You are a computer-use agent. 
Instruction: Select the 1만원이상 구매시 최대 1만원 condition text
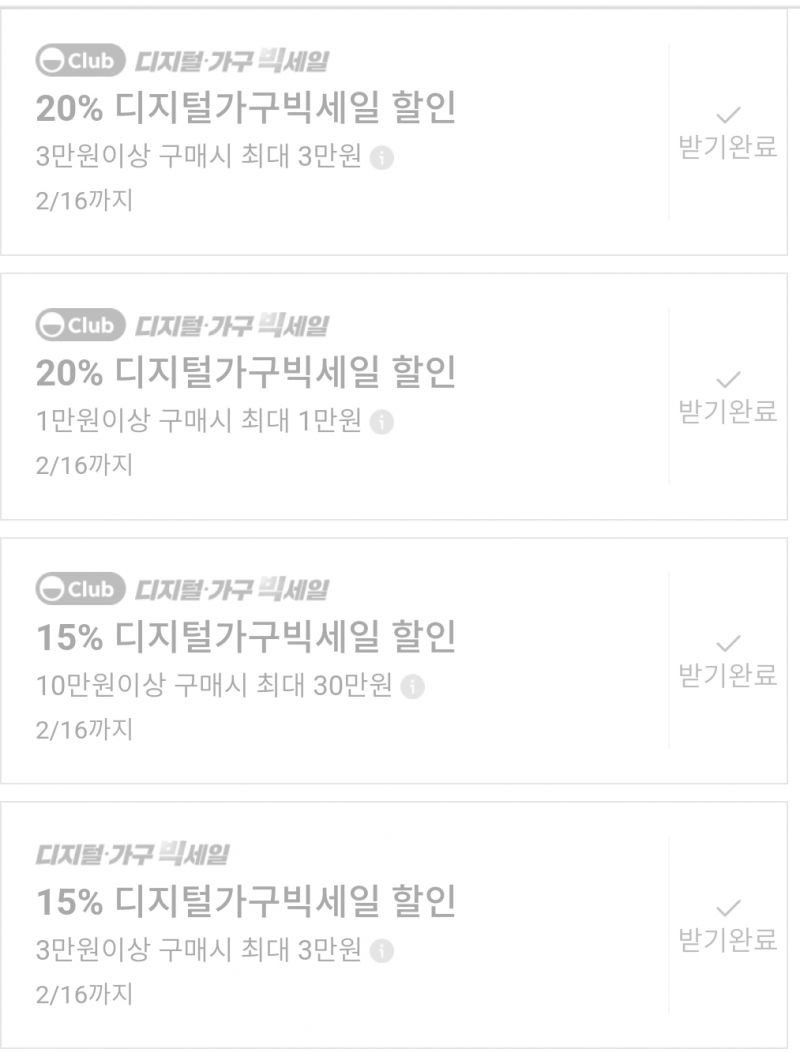coord(198,422)
